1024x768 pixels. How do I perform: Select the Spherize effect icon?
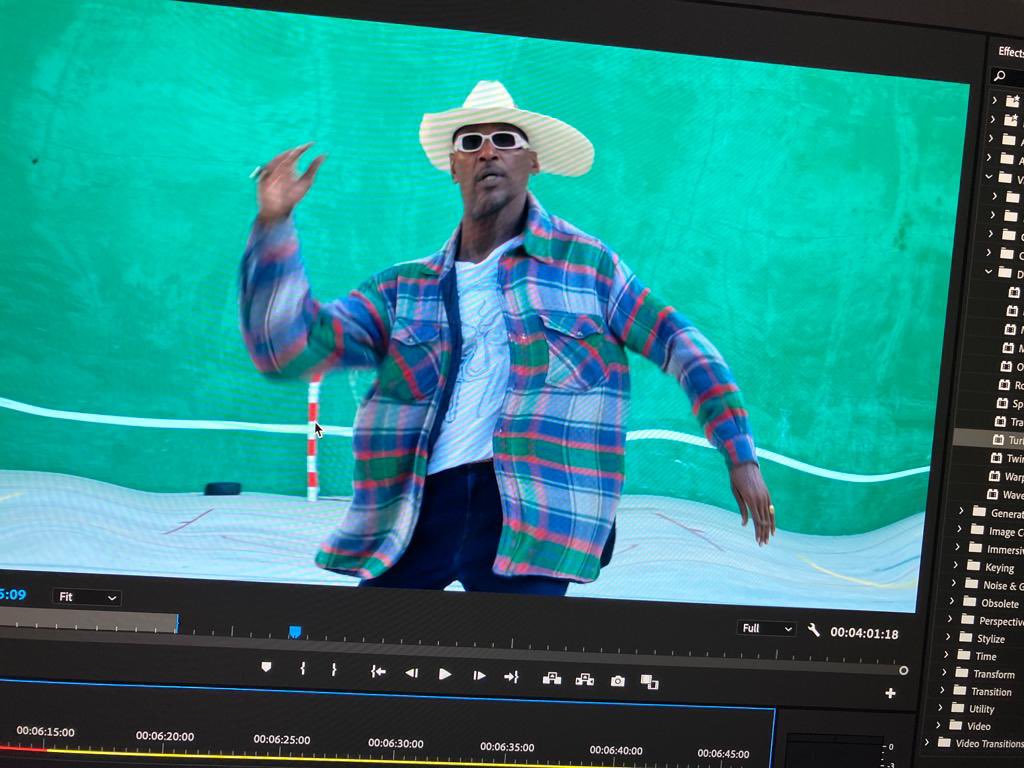(1002, 404)
